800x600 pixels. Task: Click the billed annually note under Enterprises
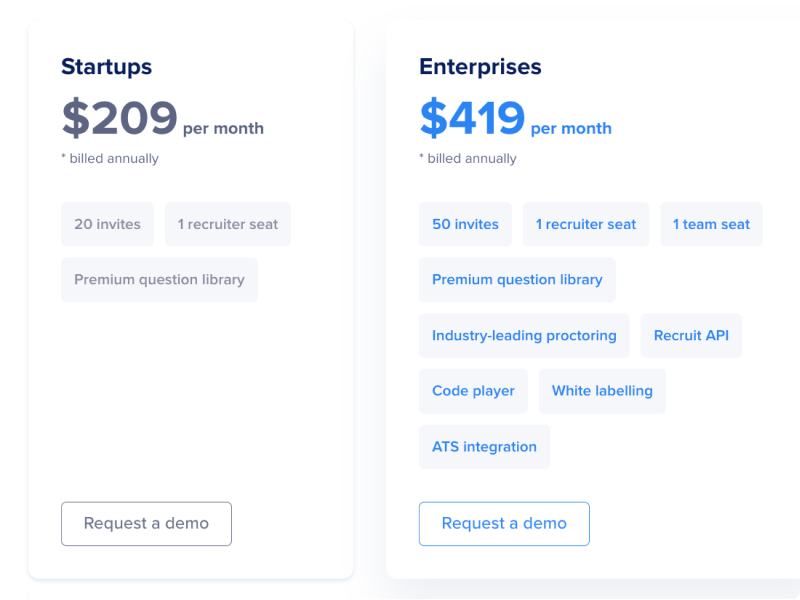[467, 158]
